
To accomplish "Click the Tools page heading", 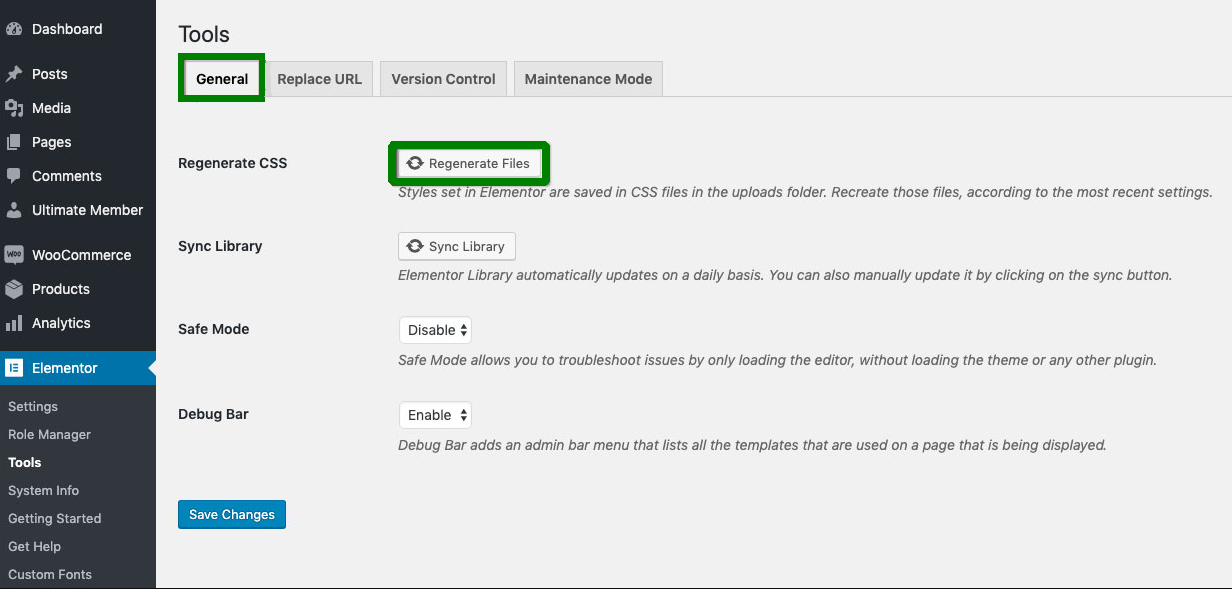I will [x=204, y=34].
